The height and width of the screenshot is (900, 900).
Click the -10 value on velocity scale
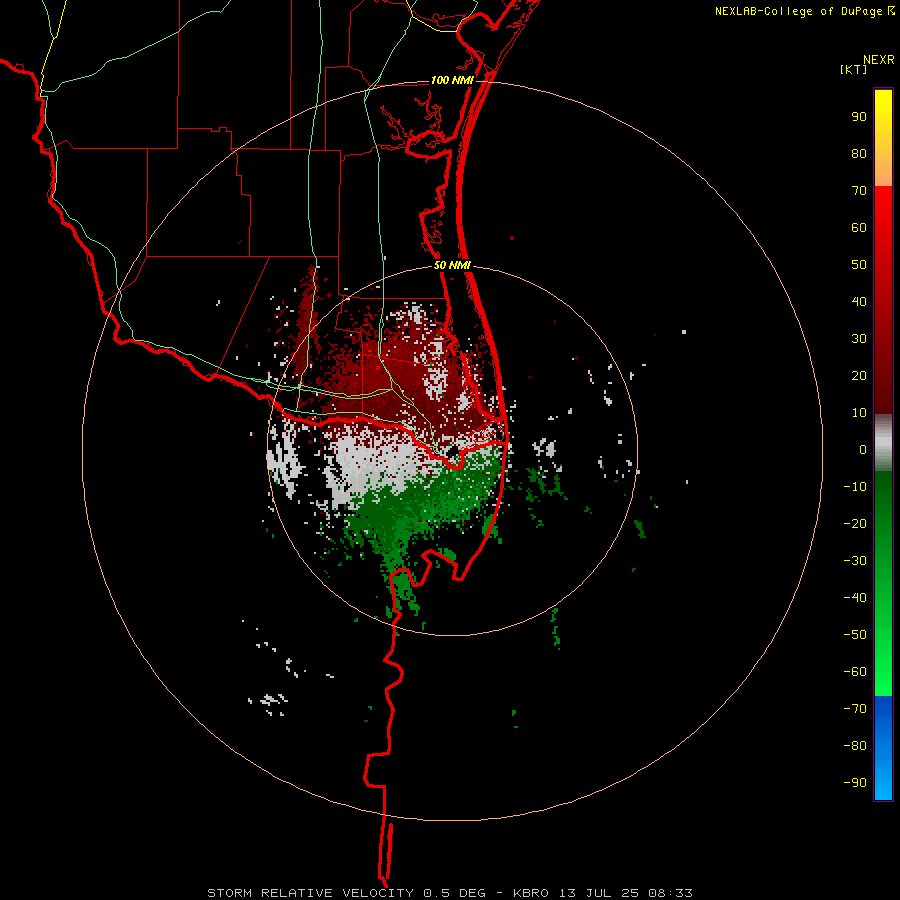(x=855, y=487)
